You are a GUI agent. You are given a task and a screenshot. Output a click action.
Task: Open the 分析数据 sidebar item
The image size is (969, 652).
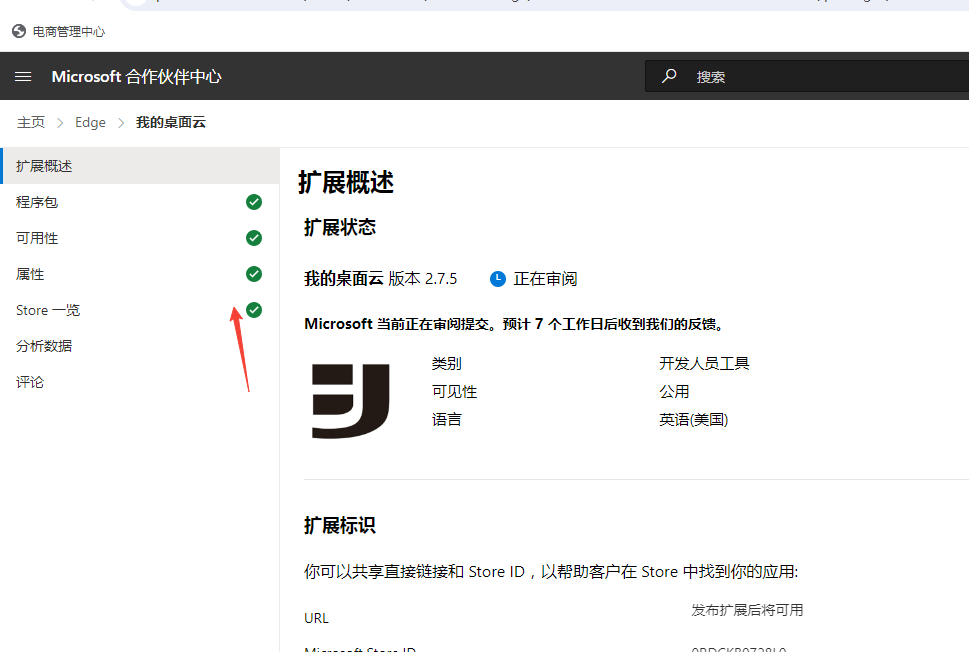click(x=140, y=345)
